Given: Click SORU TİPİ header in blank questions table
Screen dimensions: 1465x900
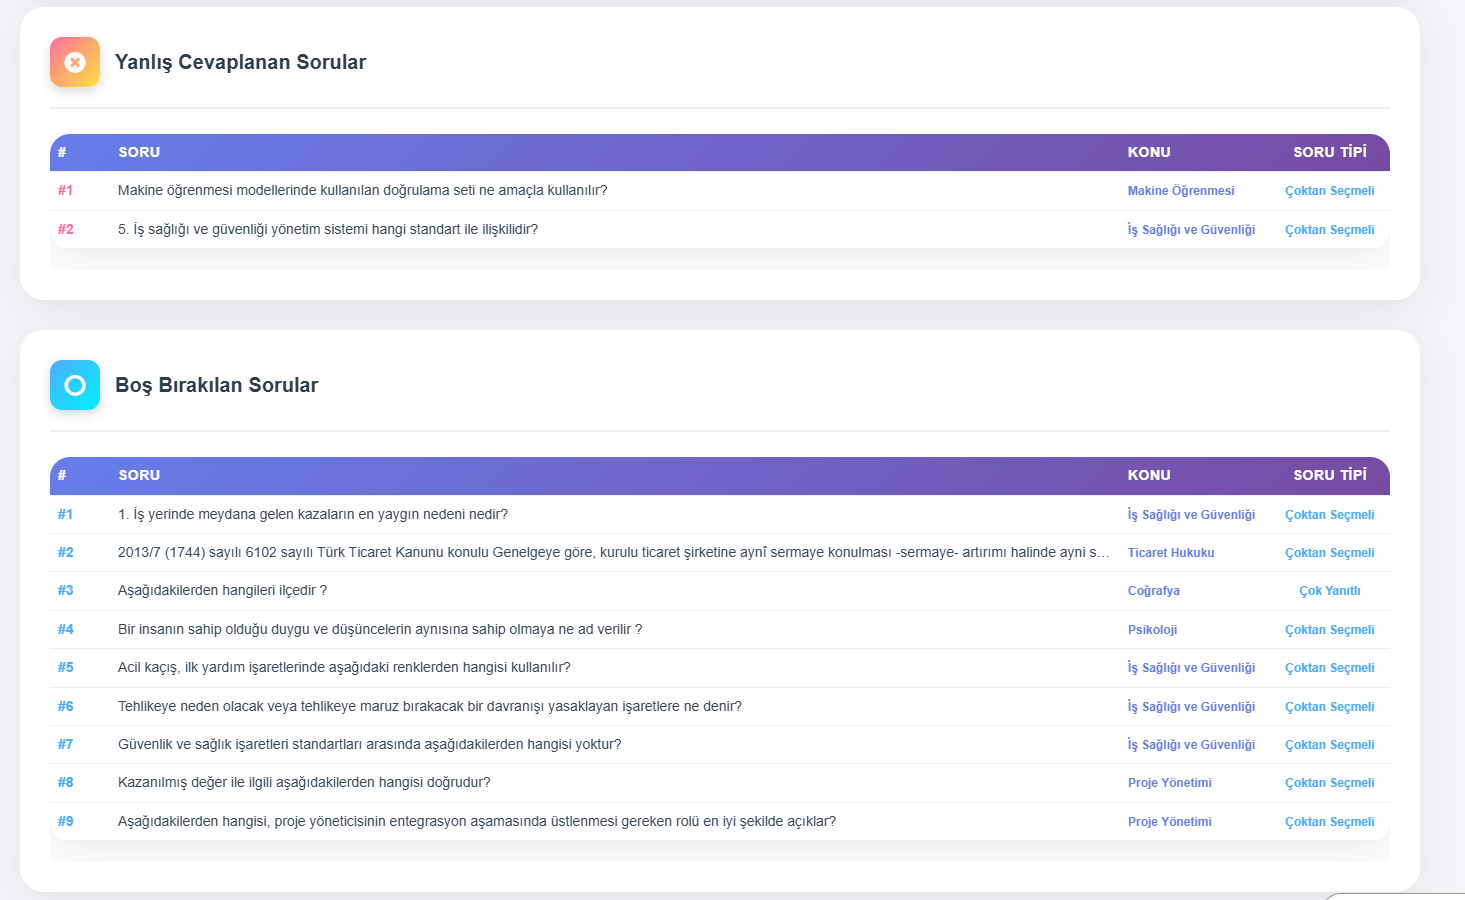Looking at the screenshot, I should (1329, 475).
